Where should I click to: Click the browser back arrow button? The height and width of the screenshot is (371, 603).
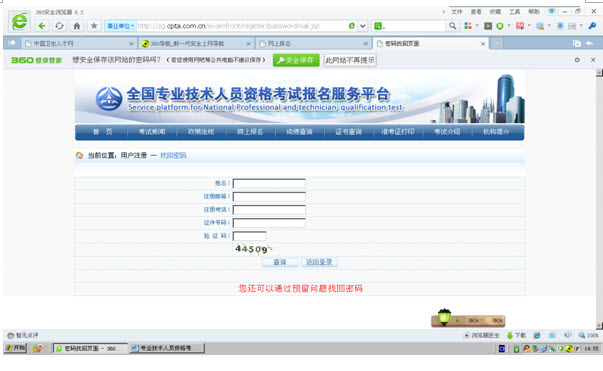pyautogui.click(x=42, y=26)
